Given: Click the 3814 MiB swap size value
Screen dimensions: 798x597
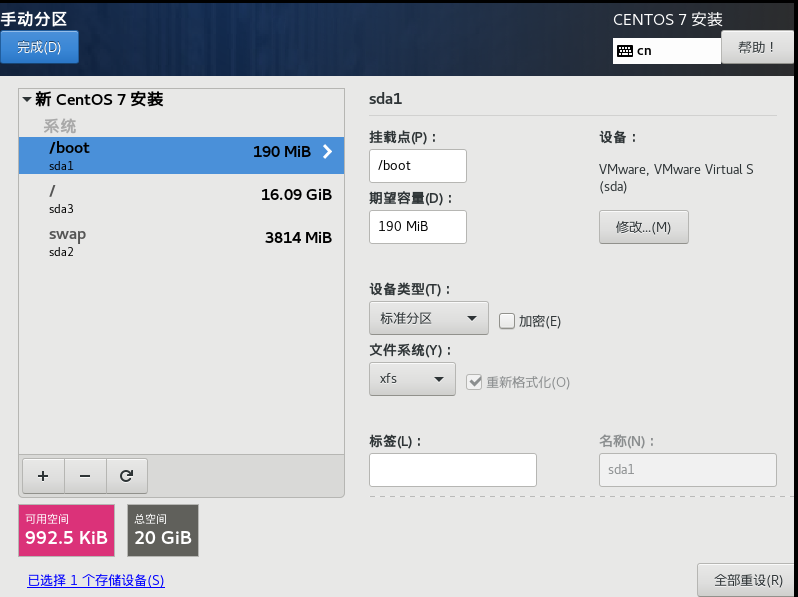Looking at the screenshot, I should click(298, 238).
